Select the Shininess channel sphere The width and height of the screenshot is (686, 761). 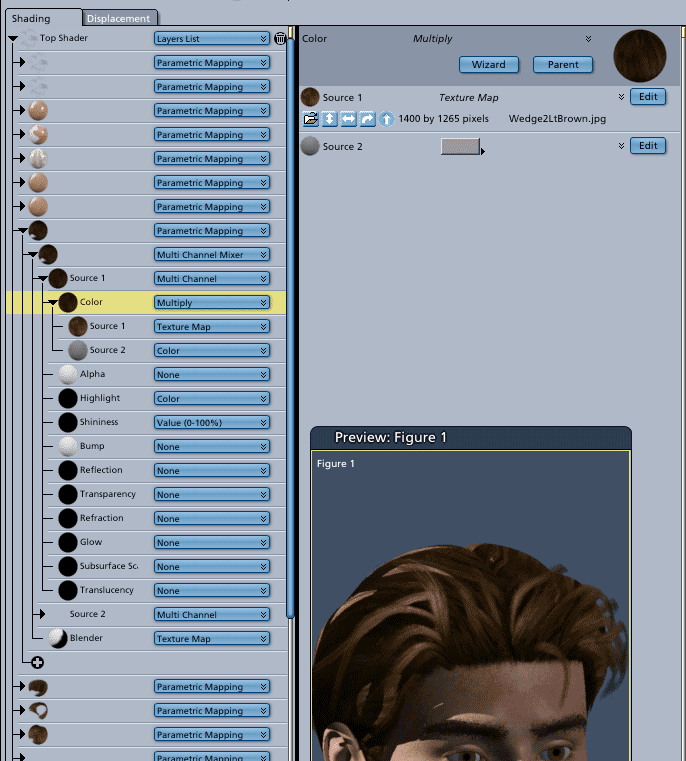click(x=68, y=422)
